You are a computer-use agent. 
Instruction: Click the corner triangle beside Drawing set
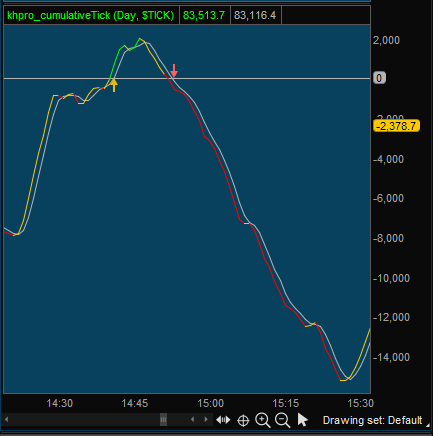tap(428, 425)
